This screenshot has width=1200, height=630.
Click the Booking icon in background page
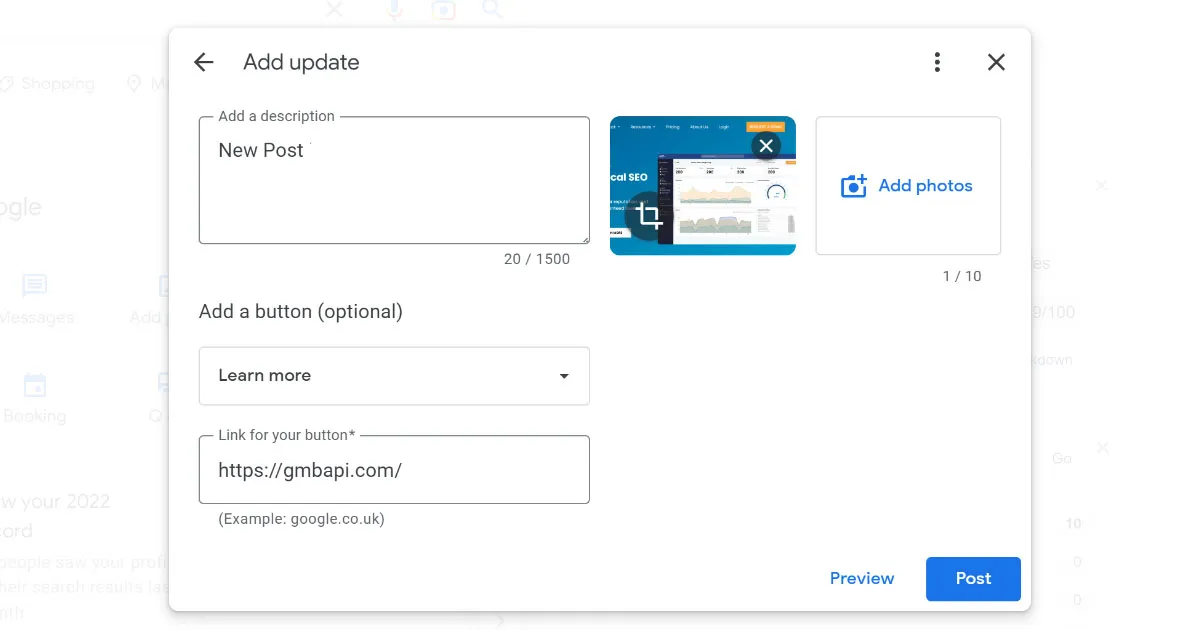coord(34,385)
